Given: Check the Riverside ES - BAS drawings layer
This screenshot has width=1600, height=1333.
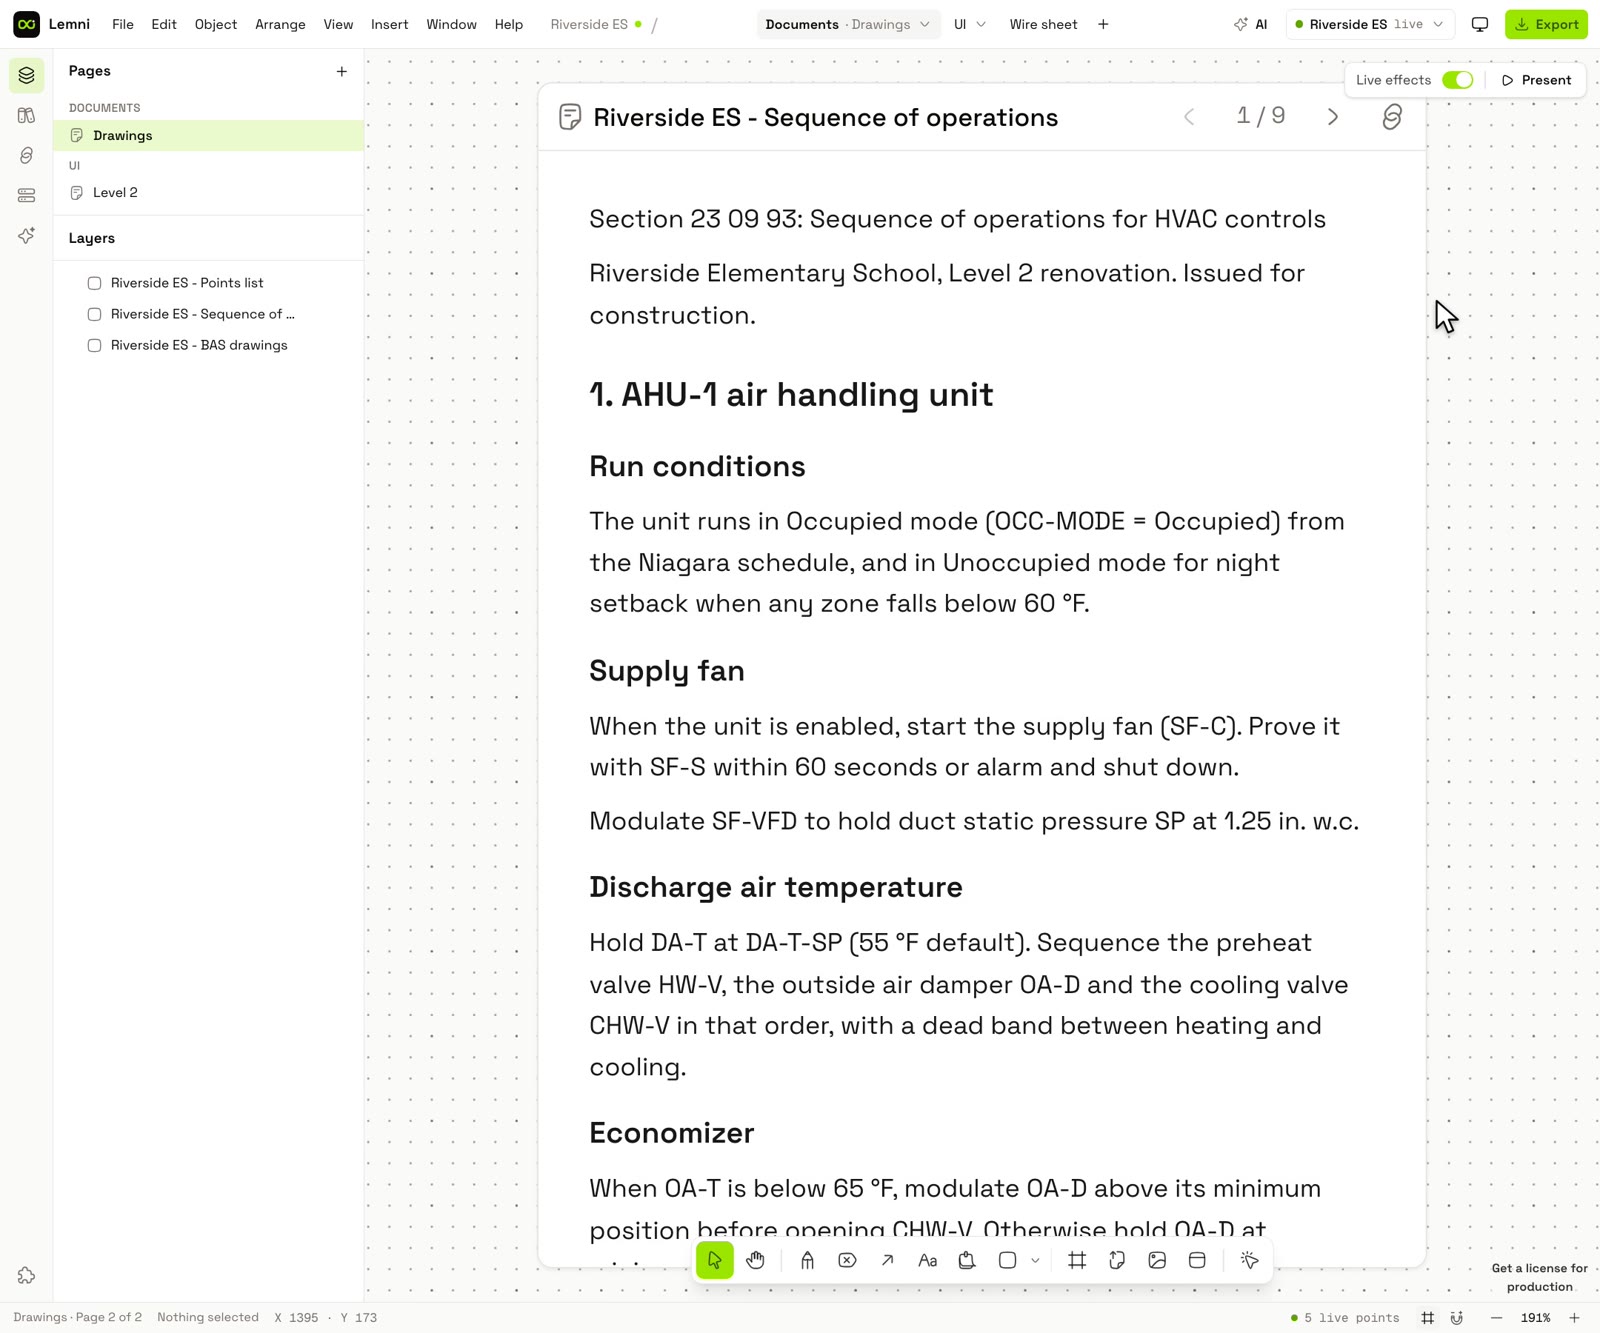Looking at the screenshot, I should (94, 345).
